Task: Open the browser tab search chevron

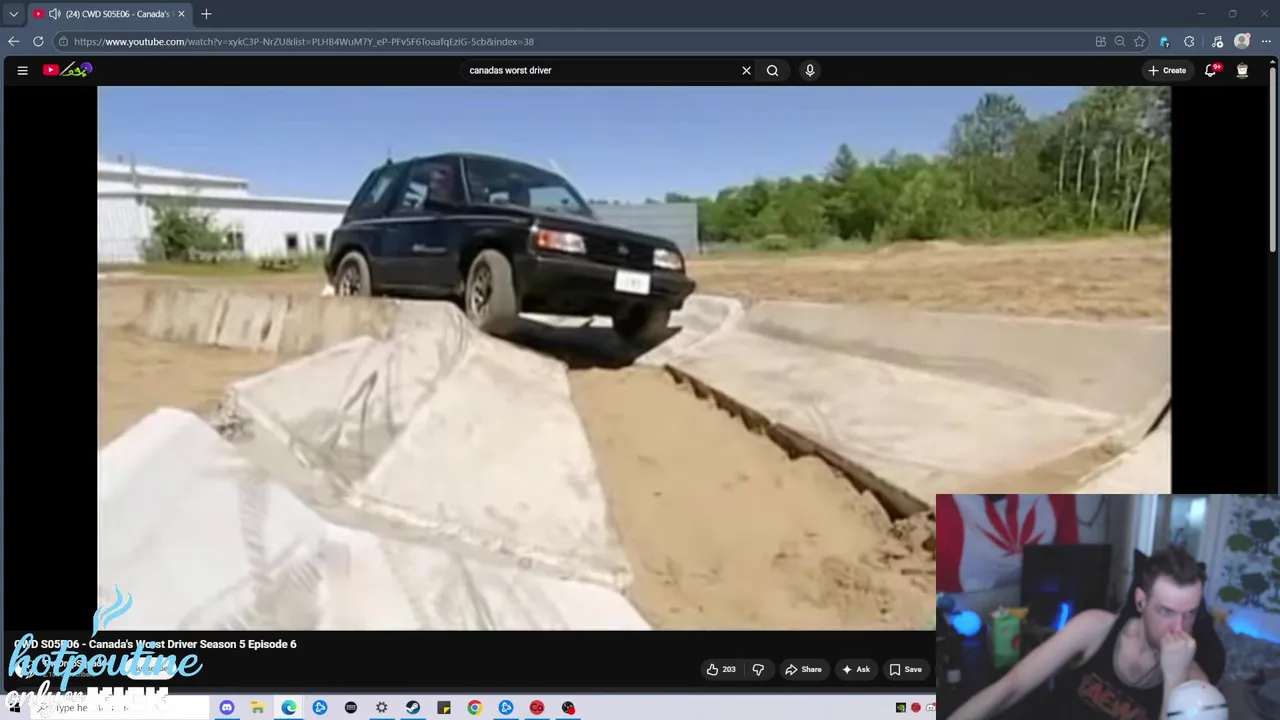Action: coord(13,14)
